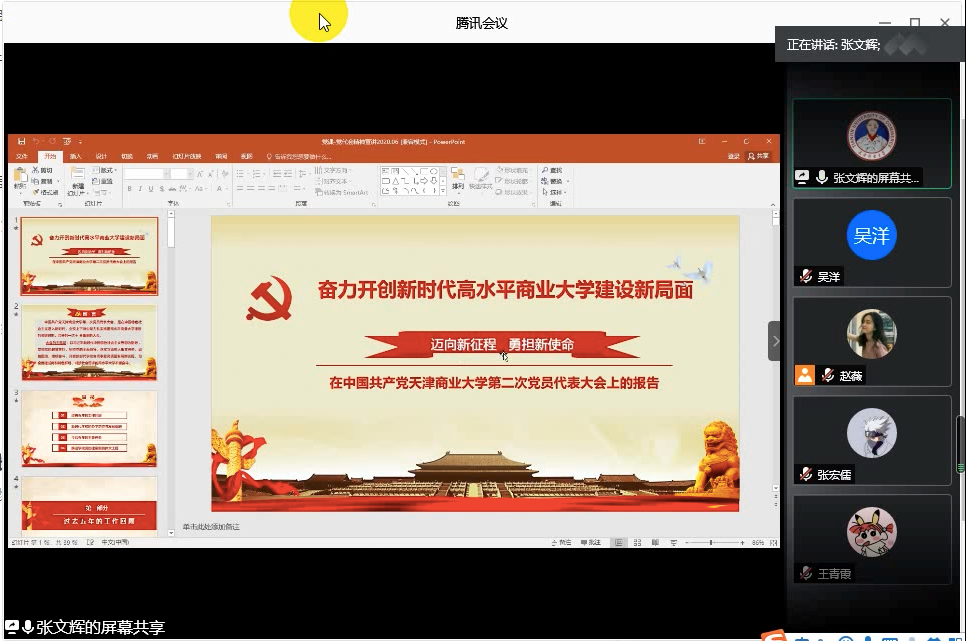The image size is (966, 641).
Task: Select slide 2 thumbnail in the slide panel
Action: 90,342
